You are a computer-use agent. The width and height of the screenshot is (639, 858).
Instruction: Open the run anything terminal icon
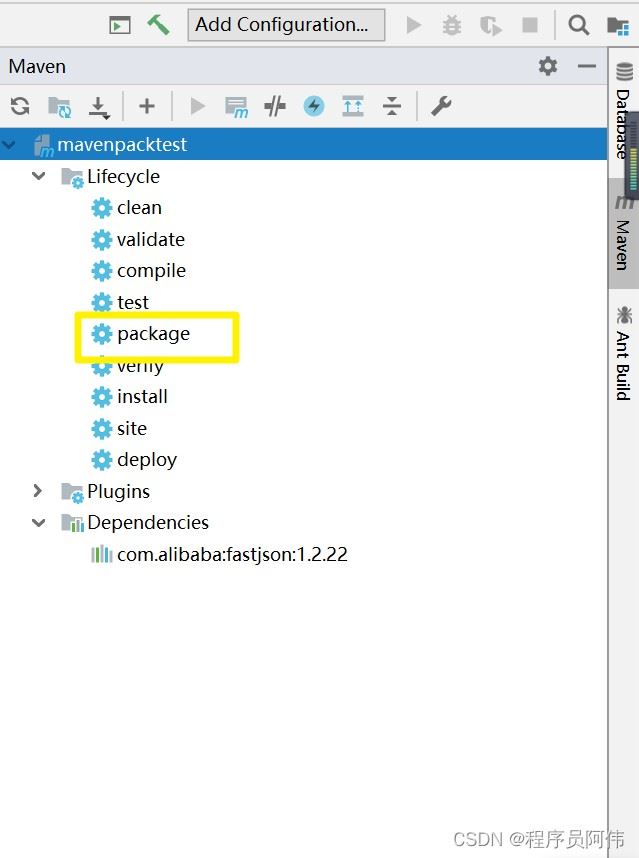click(x=119, y=25)
